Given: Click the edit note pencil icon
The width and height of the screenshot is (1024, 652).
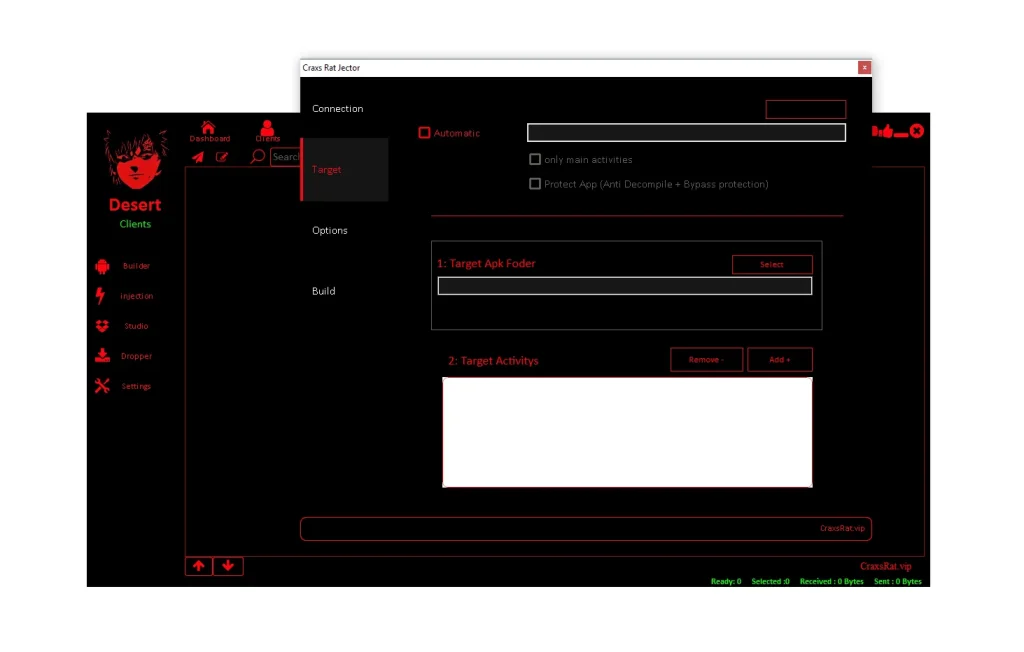Looking at the screenshot, I should [x=222, y=157].
